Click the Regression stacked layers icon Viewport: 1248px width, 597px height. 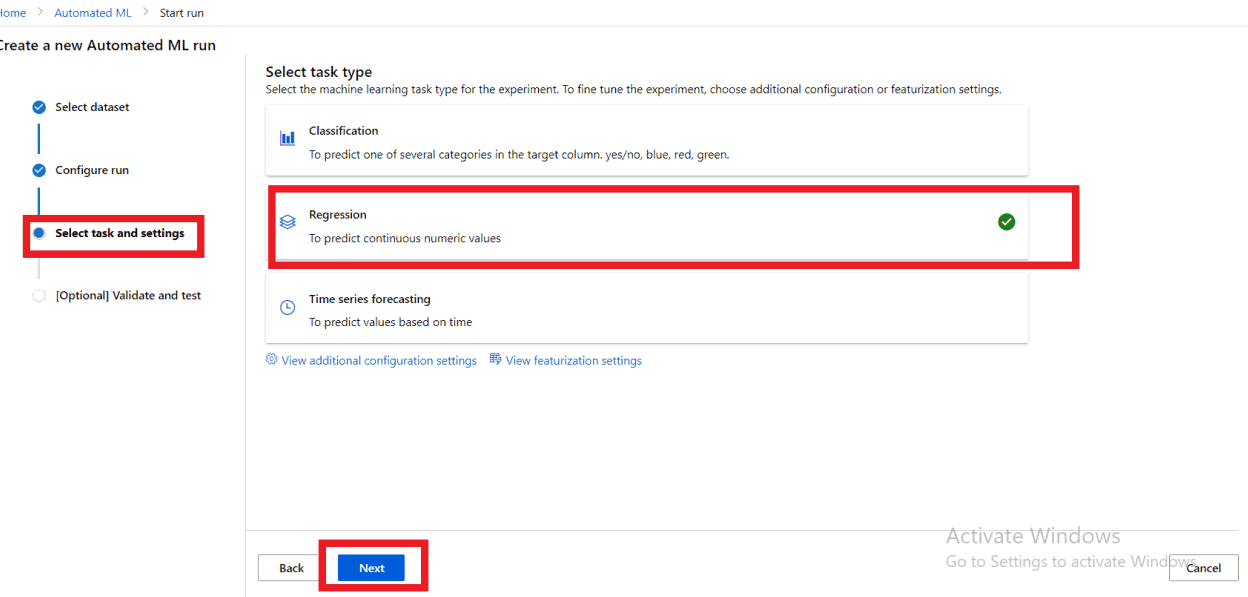[x=287, y=223]
